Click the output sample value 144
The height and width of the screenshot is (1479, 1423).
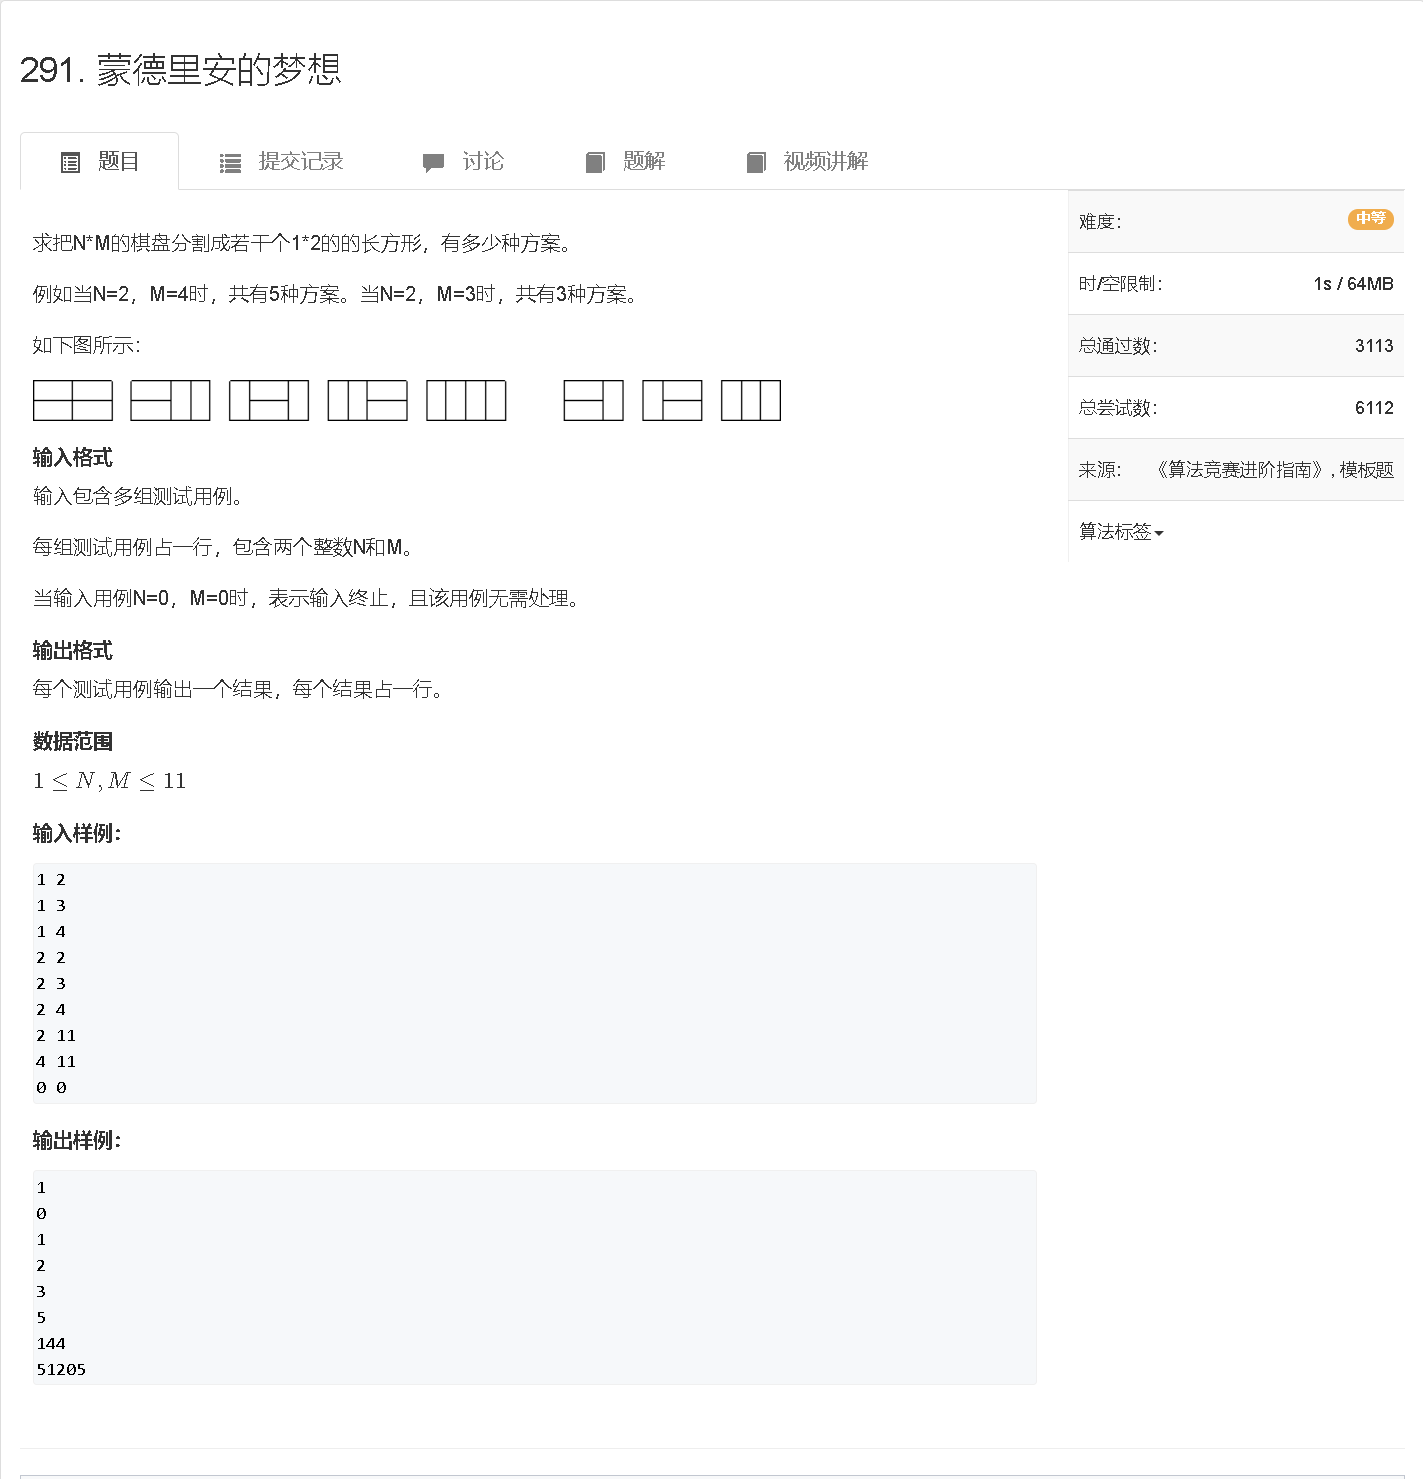pos(51,1344)
